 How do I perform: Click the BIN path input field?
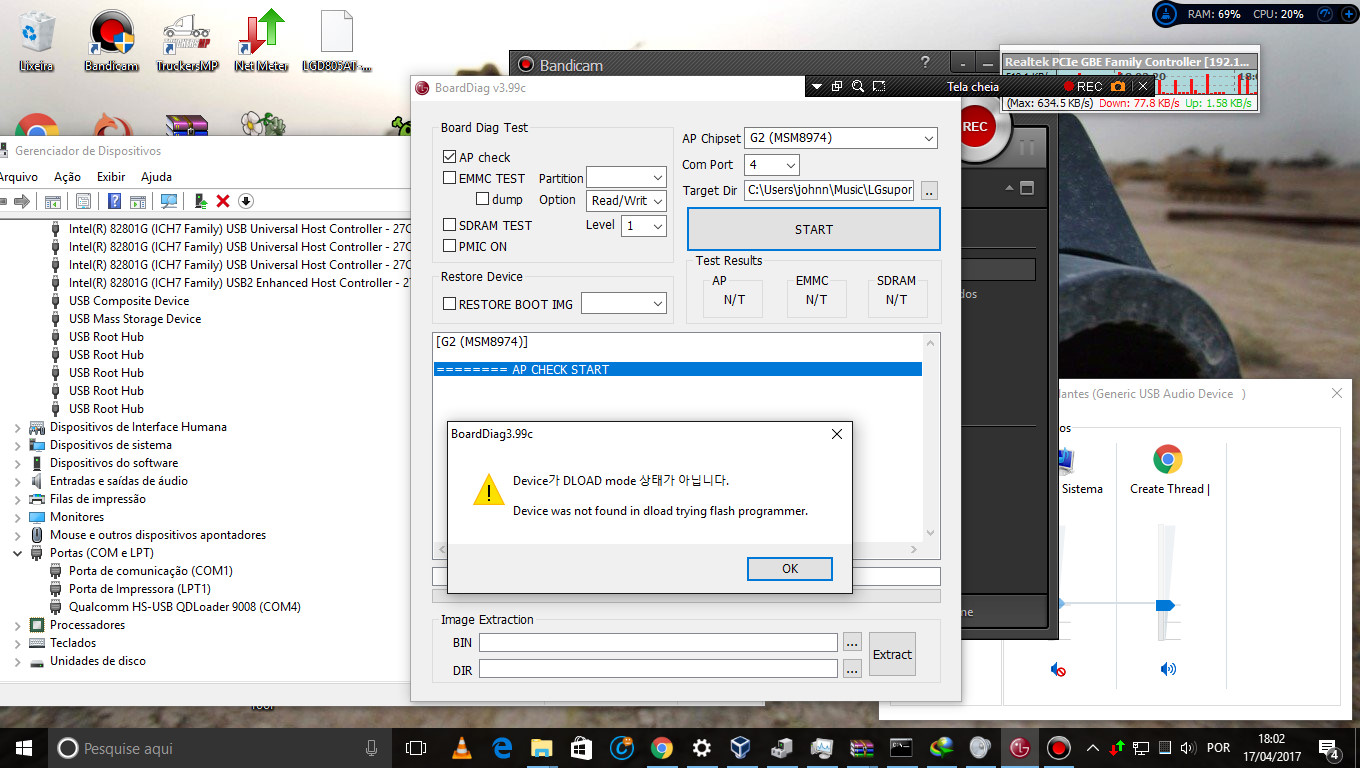pos(658,642)
